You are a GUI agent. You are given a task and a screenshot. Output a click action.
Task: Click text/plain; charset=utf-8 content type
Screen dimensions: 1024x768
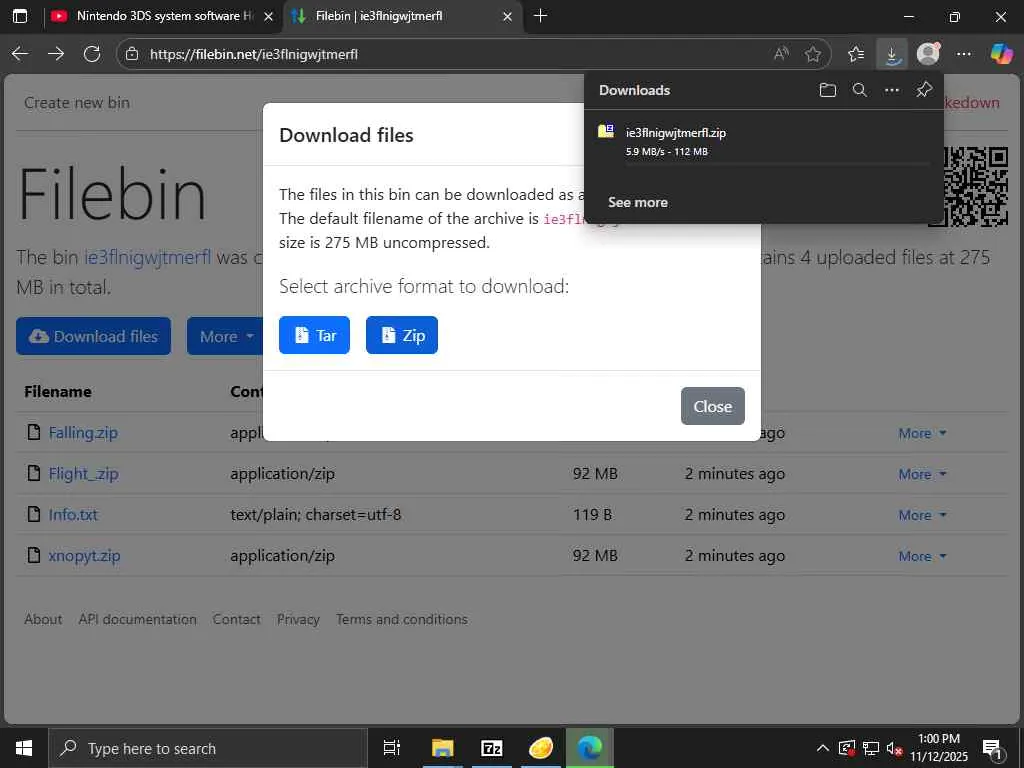pos(315,515)
